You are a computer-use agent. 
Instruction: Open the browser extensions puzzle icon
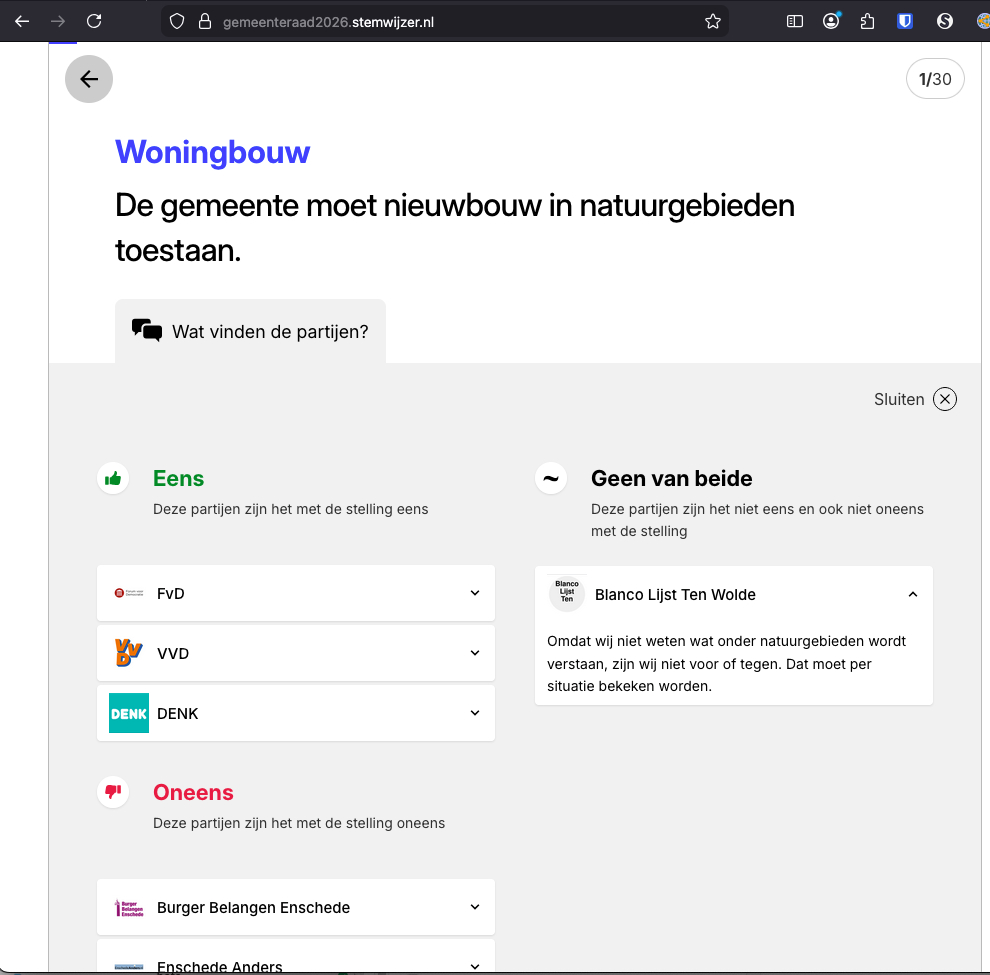click(868, 21)
